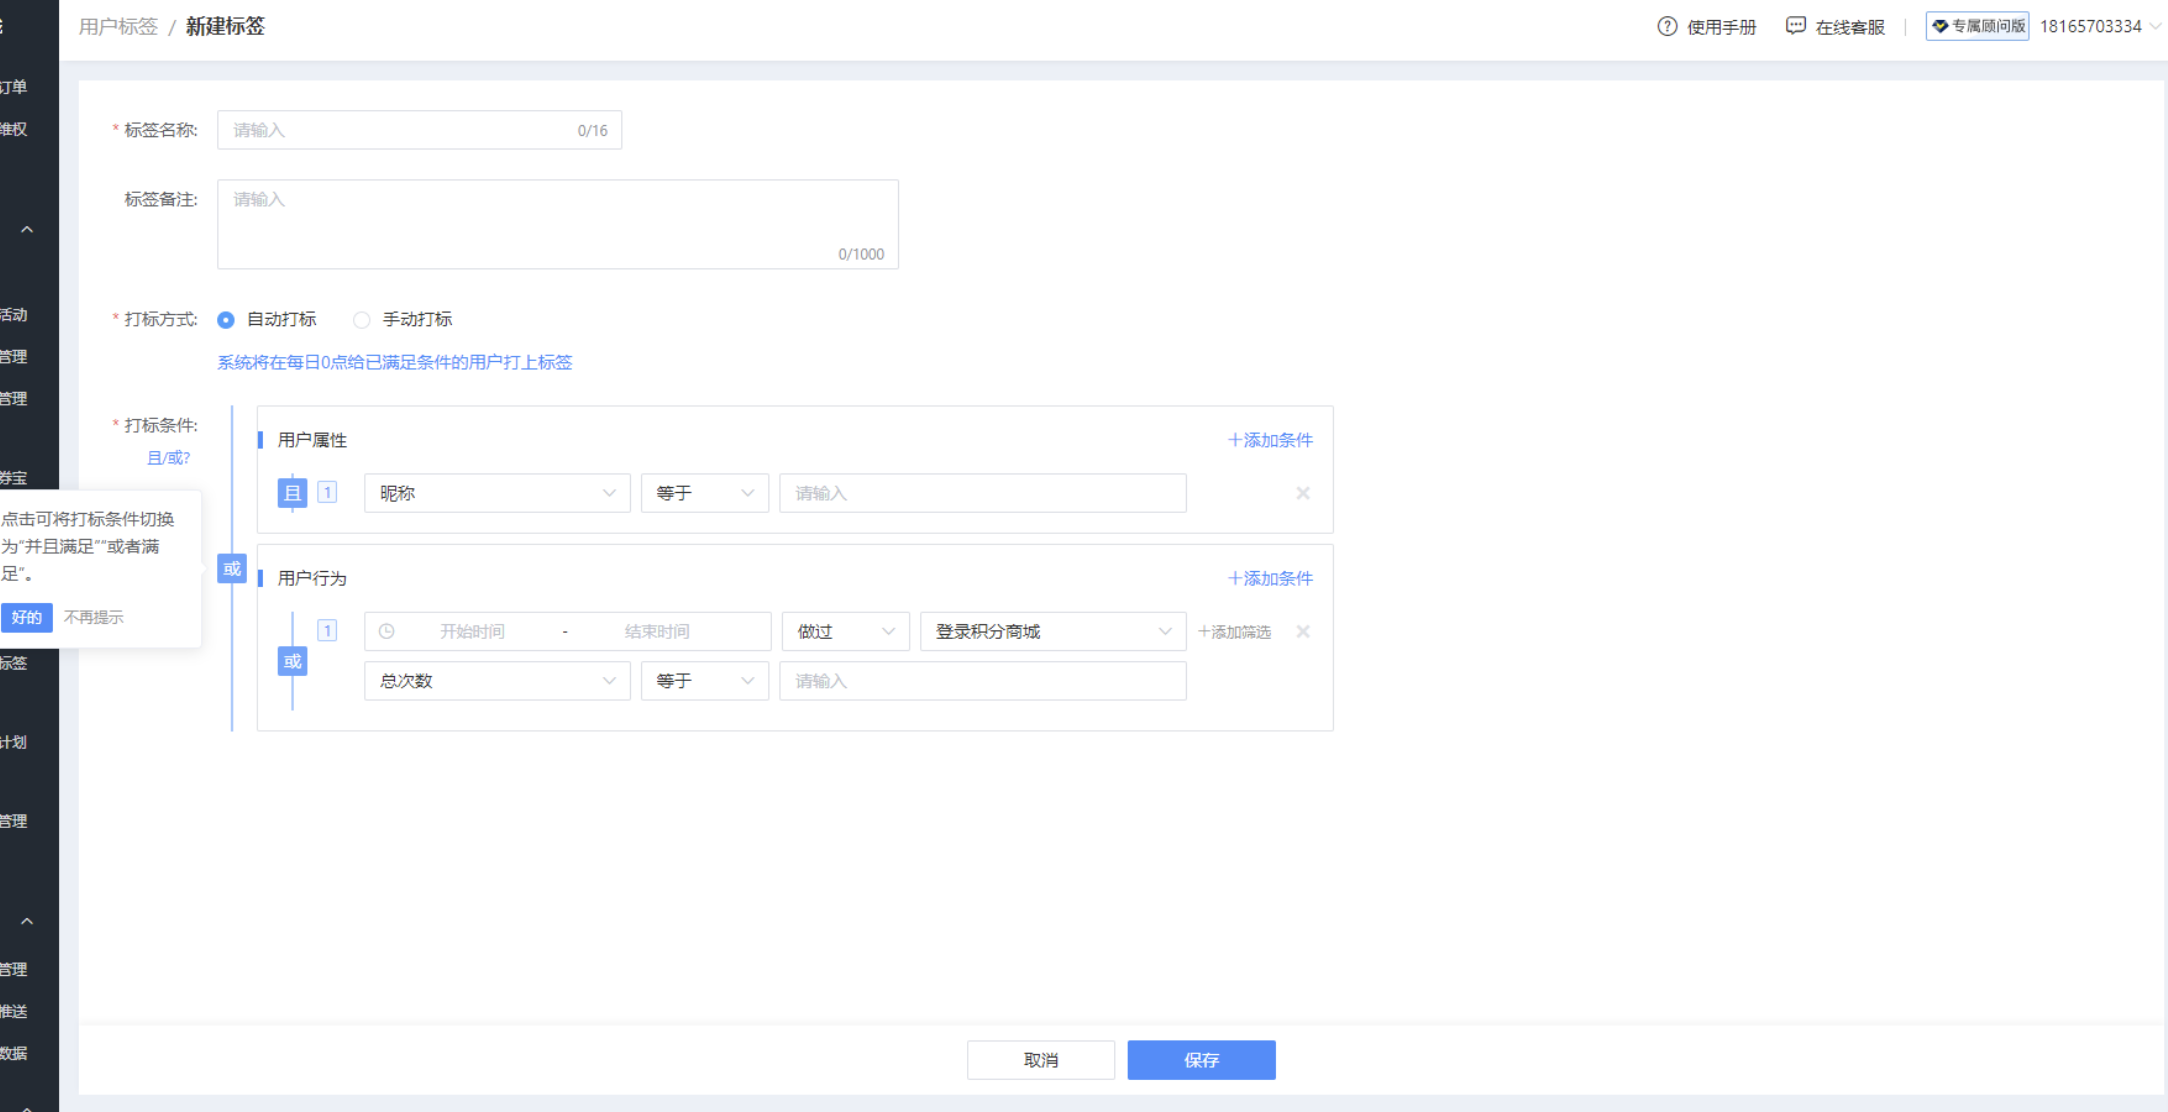
Task: Click the 标签名称 input field
Action: (400, 130)
